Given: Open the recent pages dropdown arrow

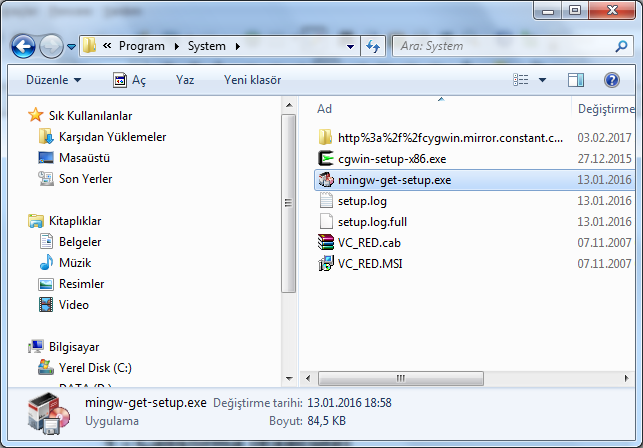Looking at the screenshot, I should point(71,47).
